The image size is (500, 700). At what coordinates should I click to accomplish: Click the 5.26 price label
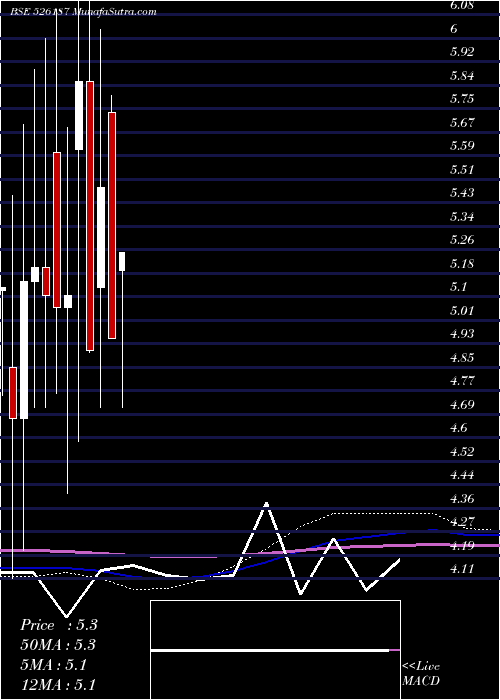coord(462,240)
